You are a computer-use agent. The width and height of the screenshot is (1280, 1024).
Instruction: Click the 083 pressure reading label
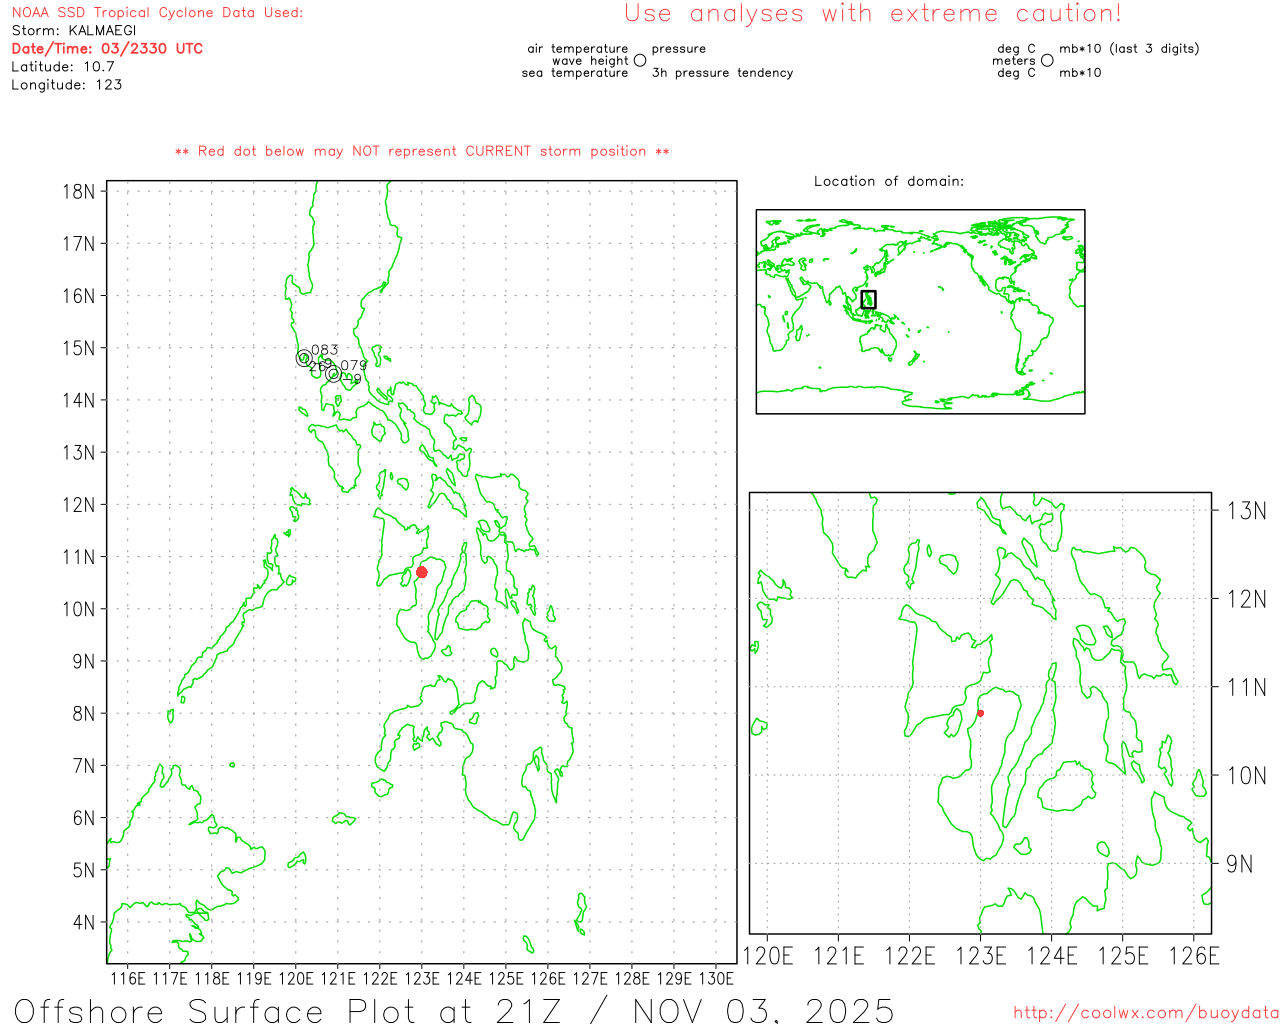[325, 350]
